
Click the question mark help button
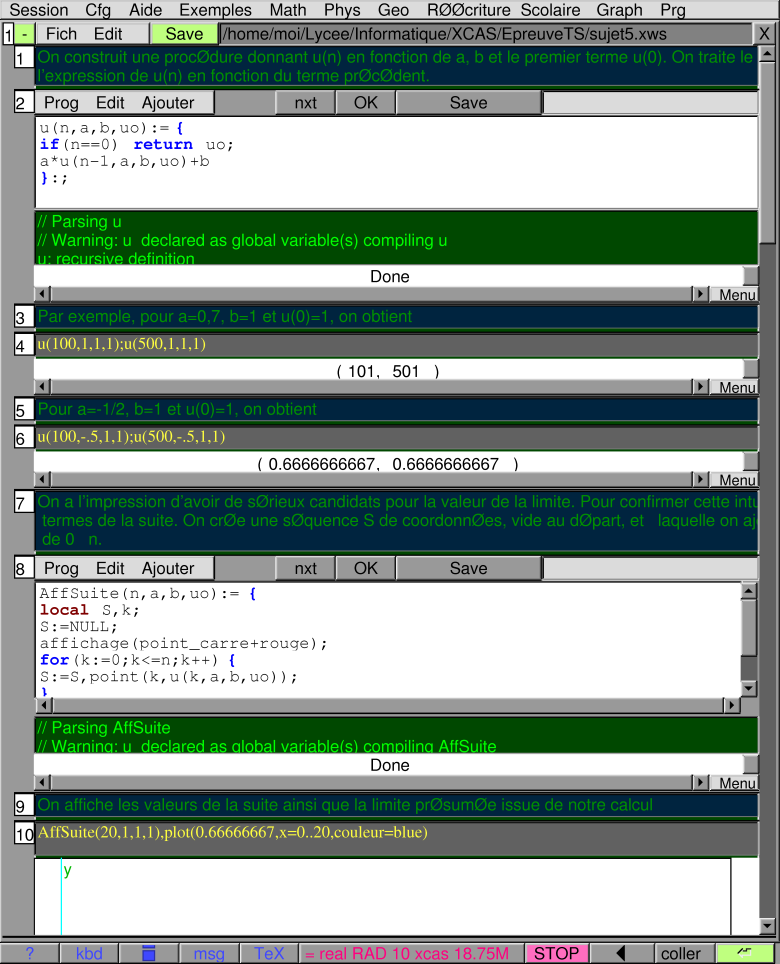pyautogui.click(x=30, y=954)
